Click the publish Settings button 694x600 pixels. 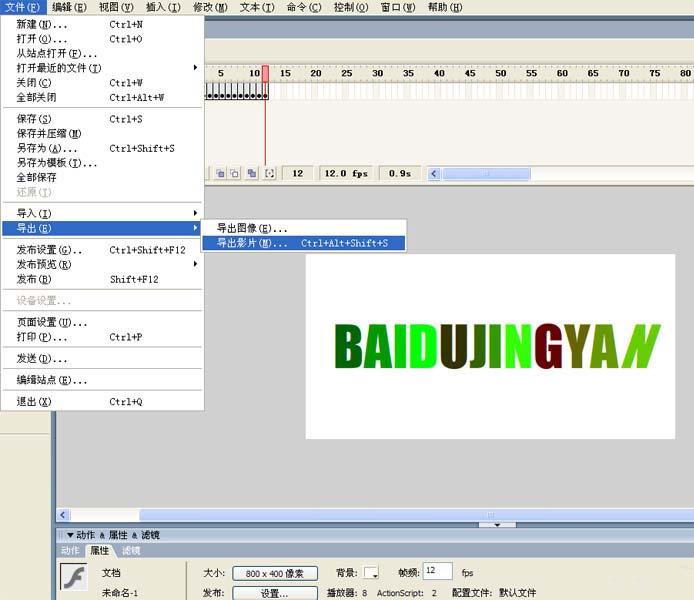click(x=275, y=593)
